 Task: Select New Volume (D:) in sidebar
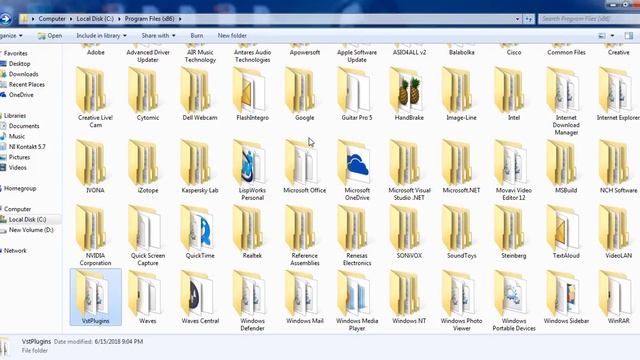click(31, 230)
